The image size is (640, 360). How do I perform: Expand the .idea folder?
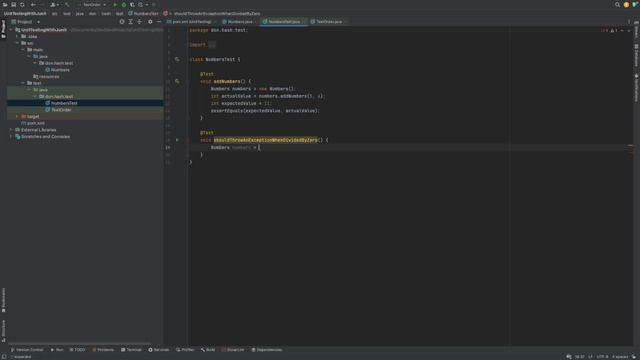(17, 36)
